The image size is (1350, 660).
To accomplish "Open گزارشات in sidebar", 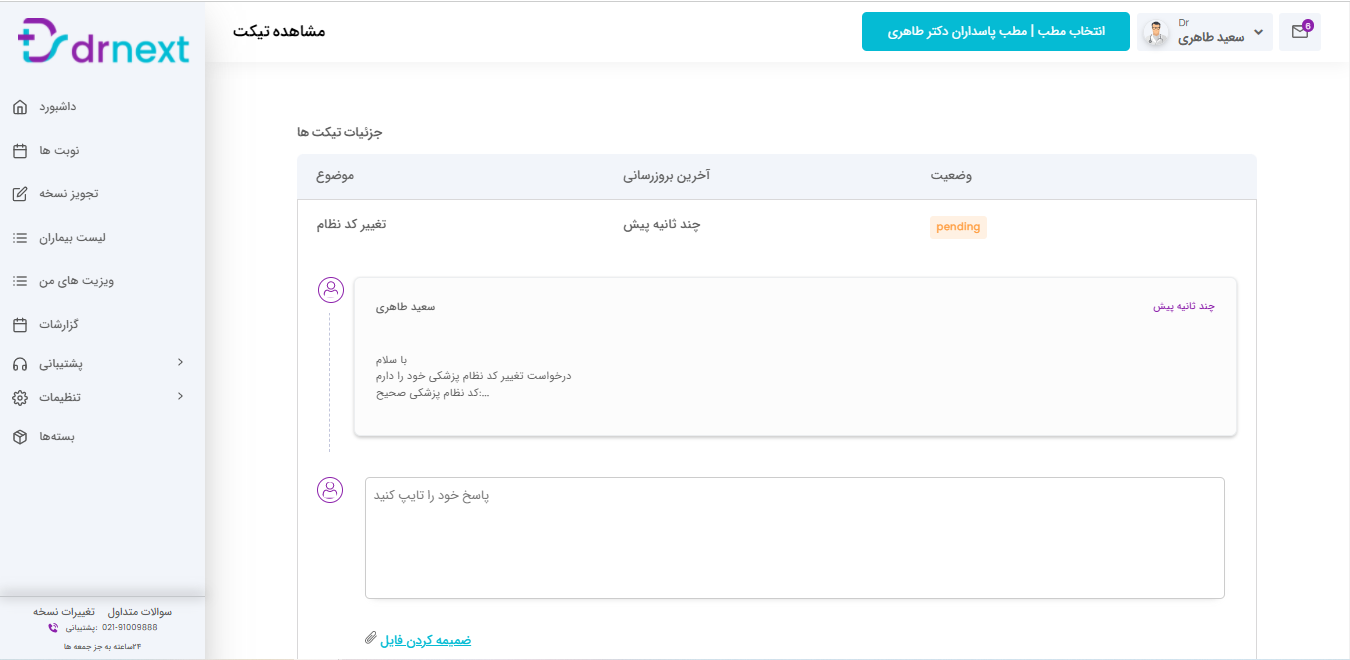I will (59, 325).
